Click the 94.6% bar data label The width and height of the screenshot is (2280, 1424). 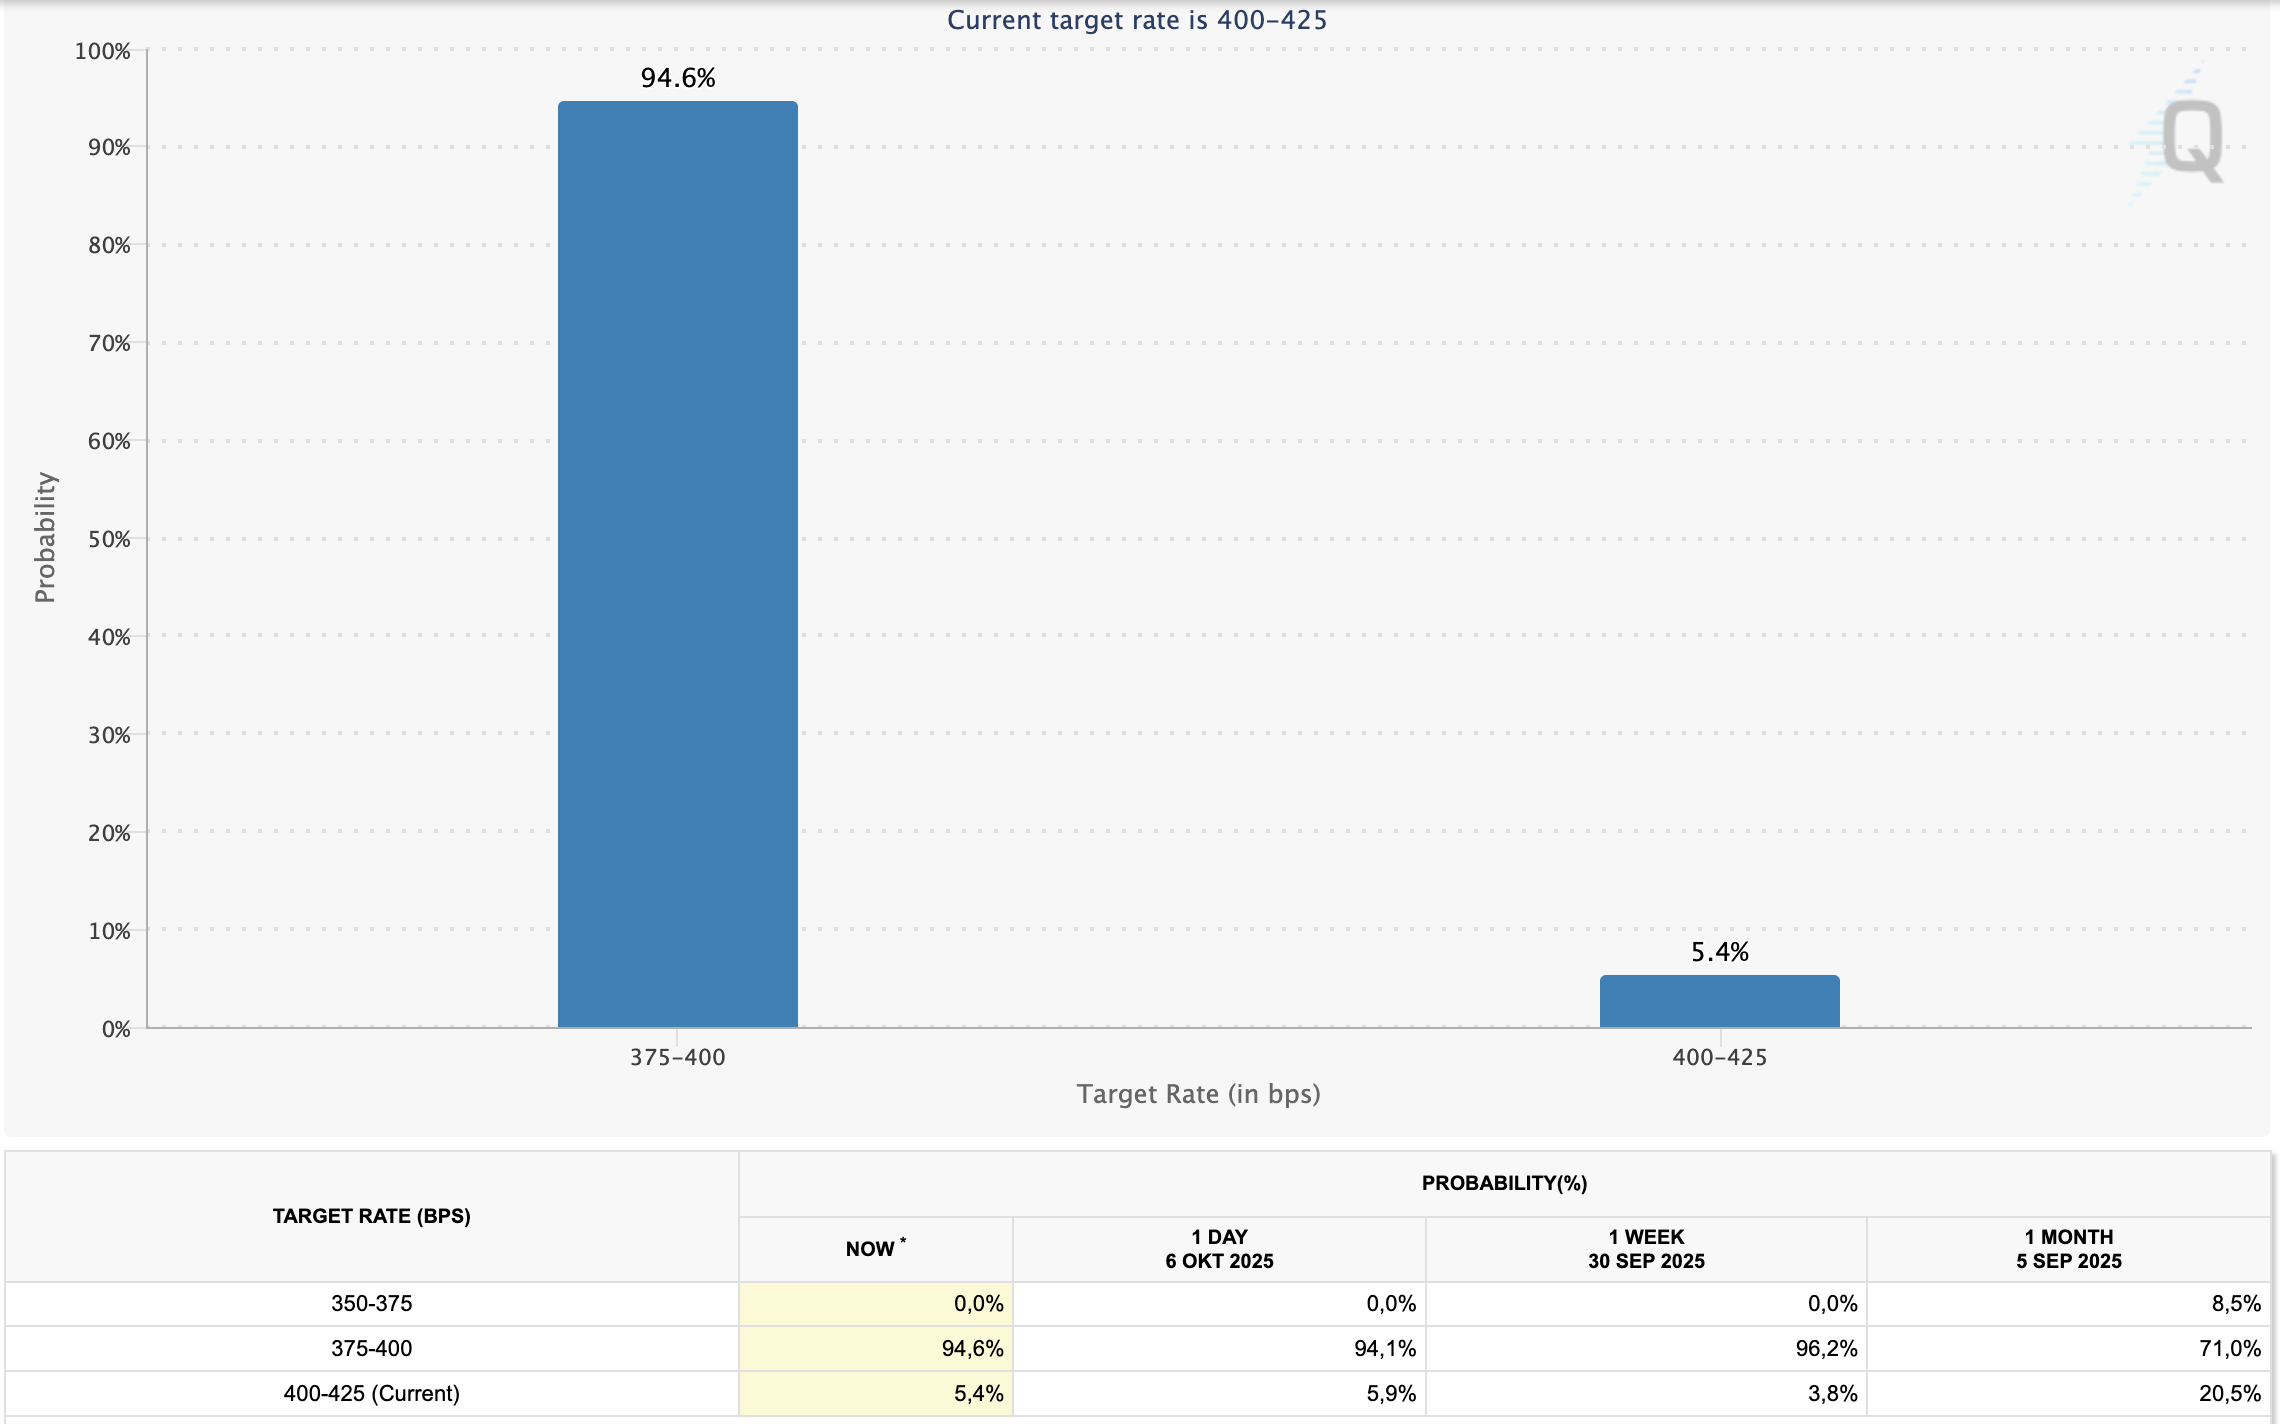click(678, 78)
